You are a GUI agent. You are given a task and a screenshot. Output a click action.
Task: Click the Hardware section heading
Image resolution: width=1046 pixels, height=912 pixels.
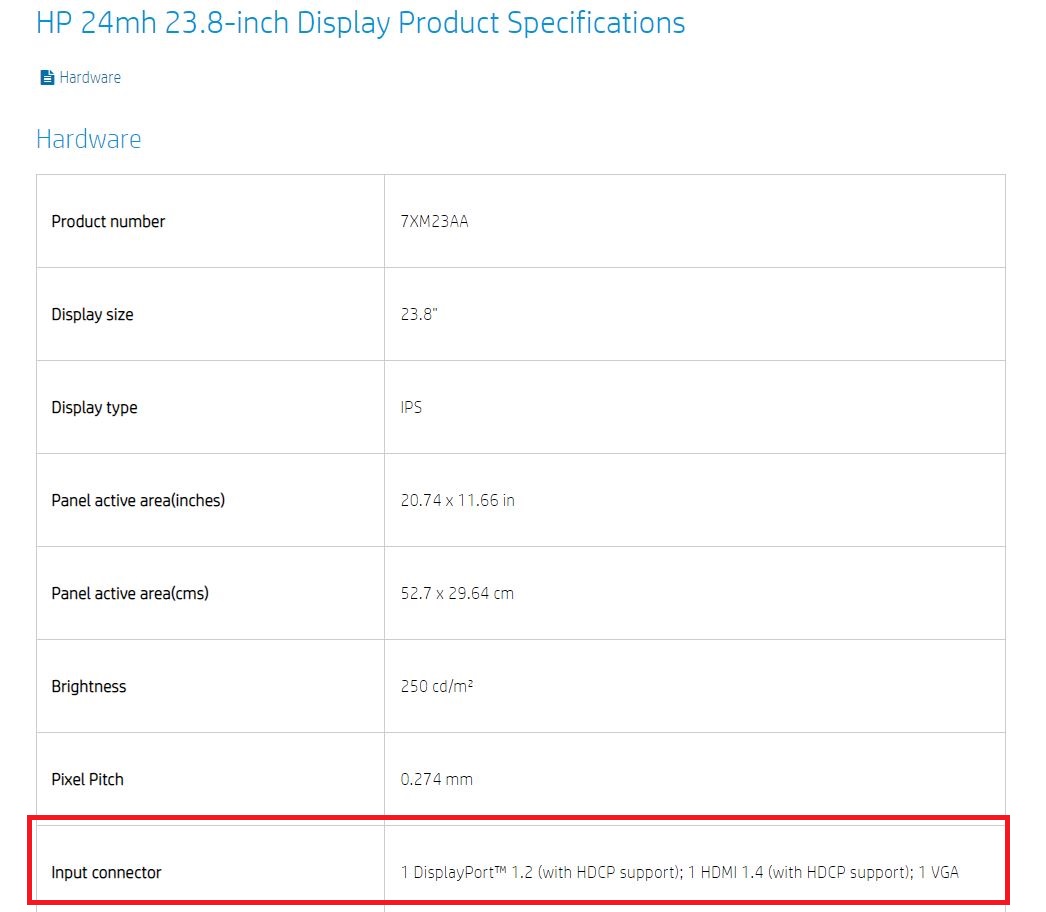click(x=88, y=139)
